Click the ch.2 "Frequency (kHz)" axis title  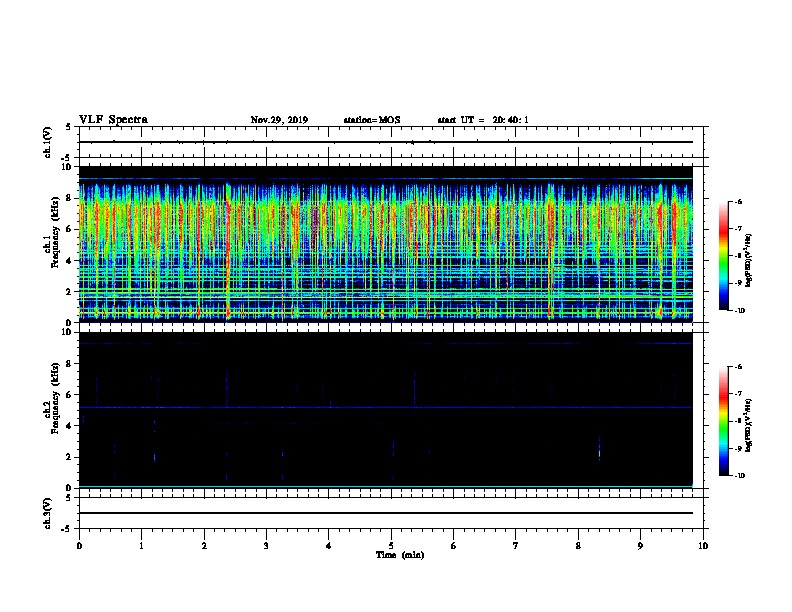coord(55,398)
